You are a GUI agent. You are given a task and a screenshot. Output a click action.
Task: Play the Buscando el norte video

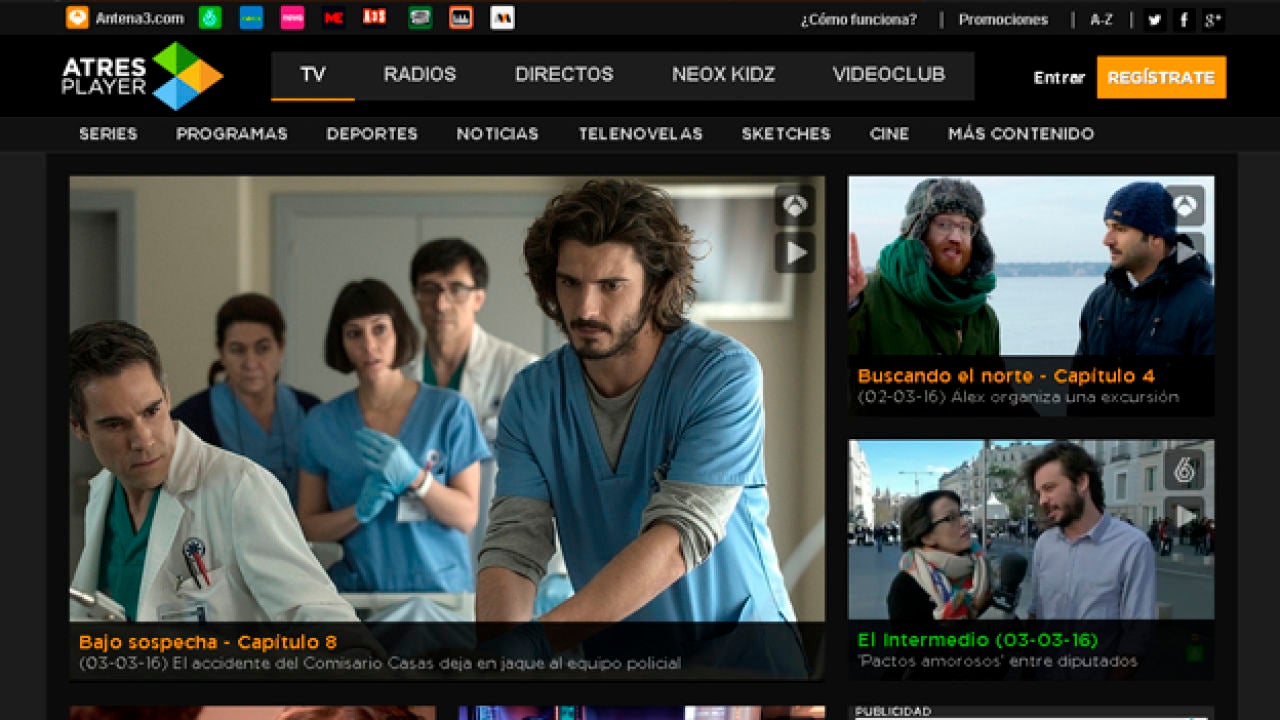(x=1184, y=252)
